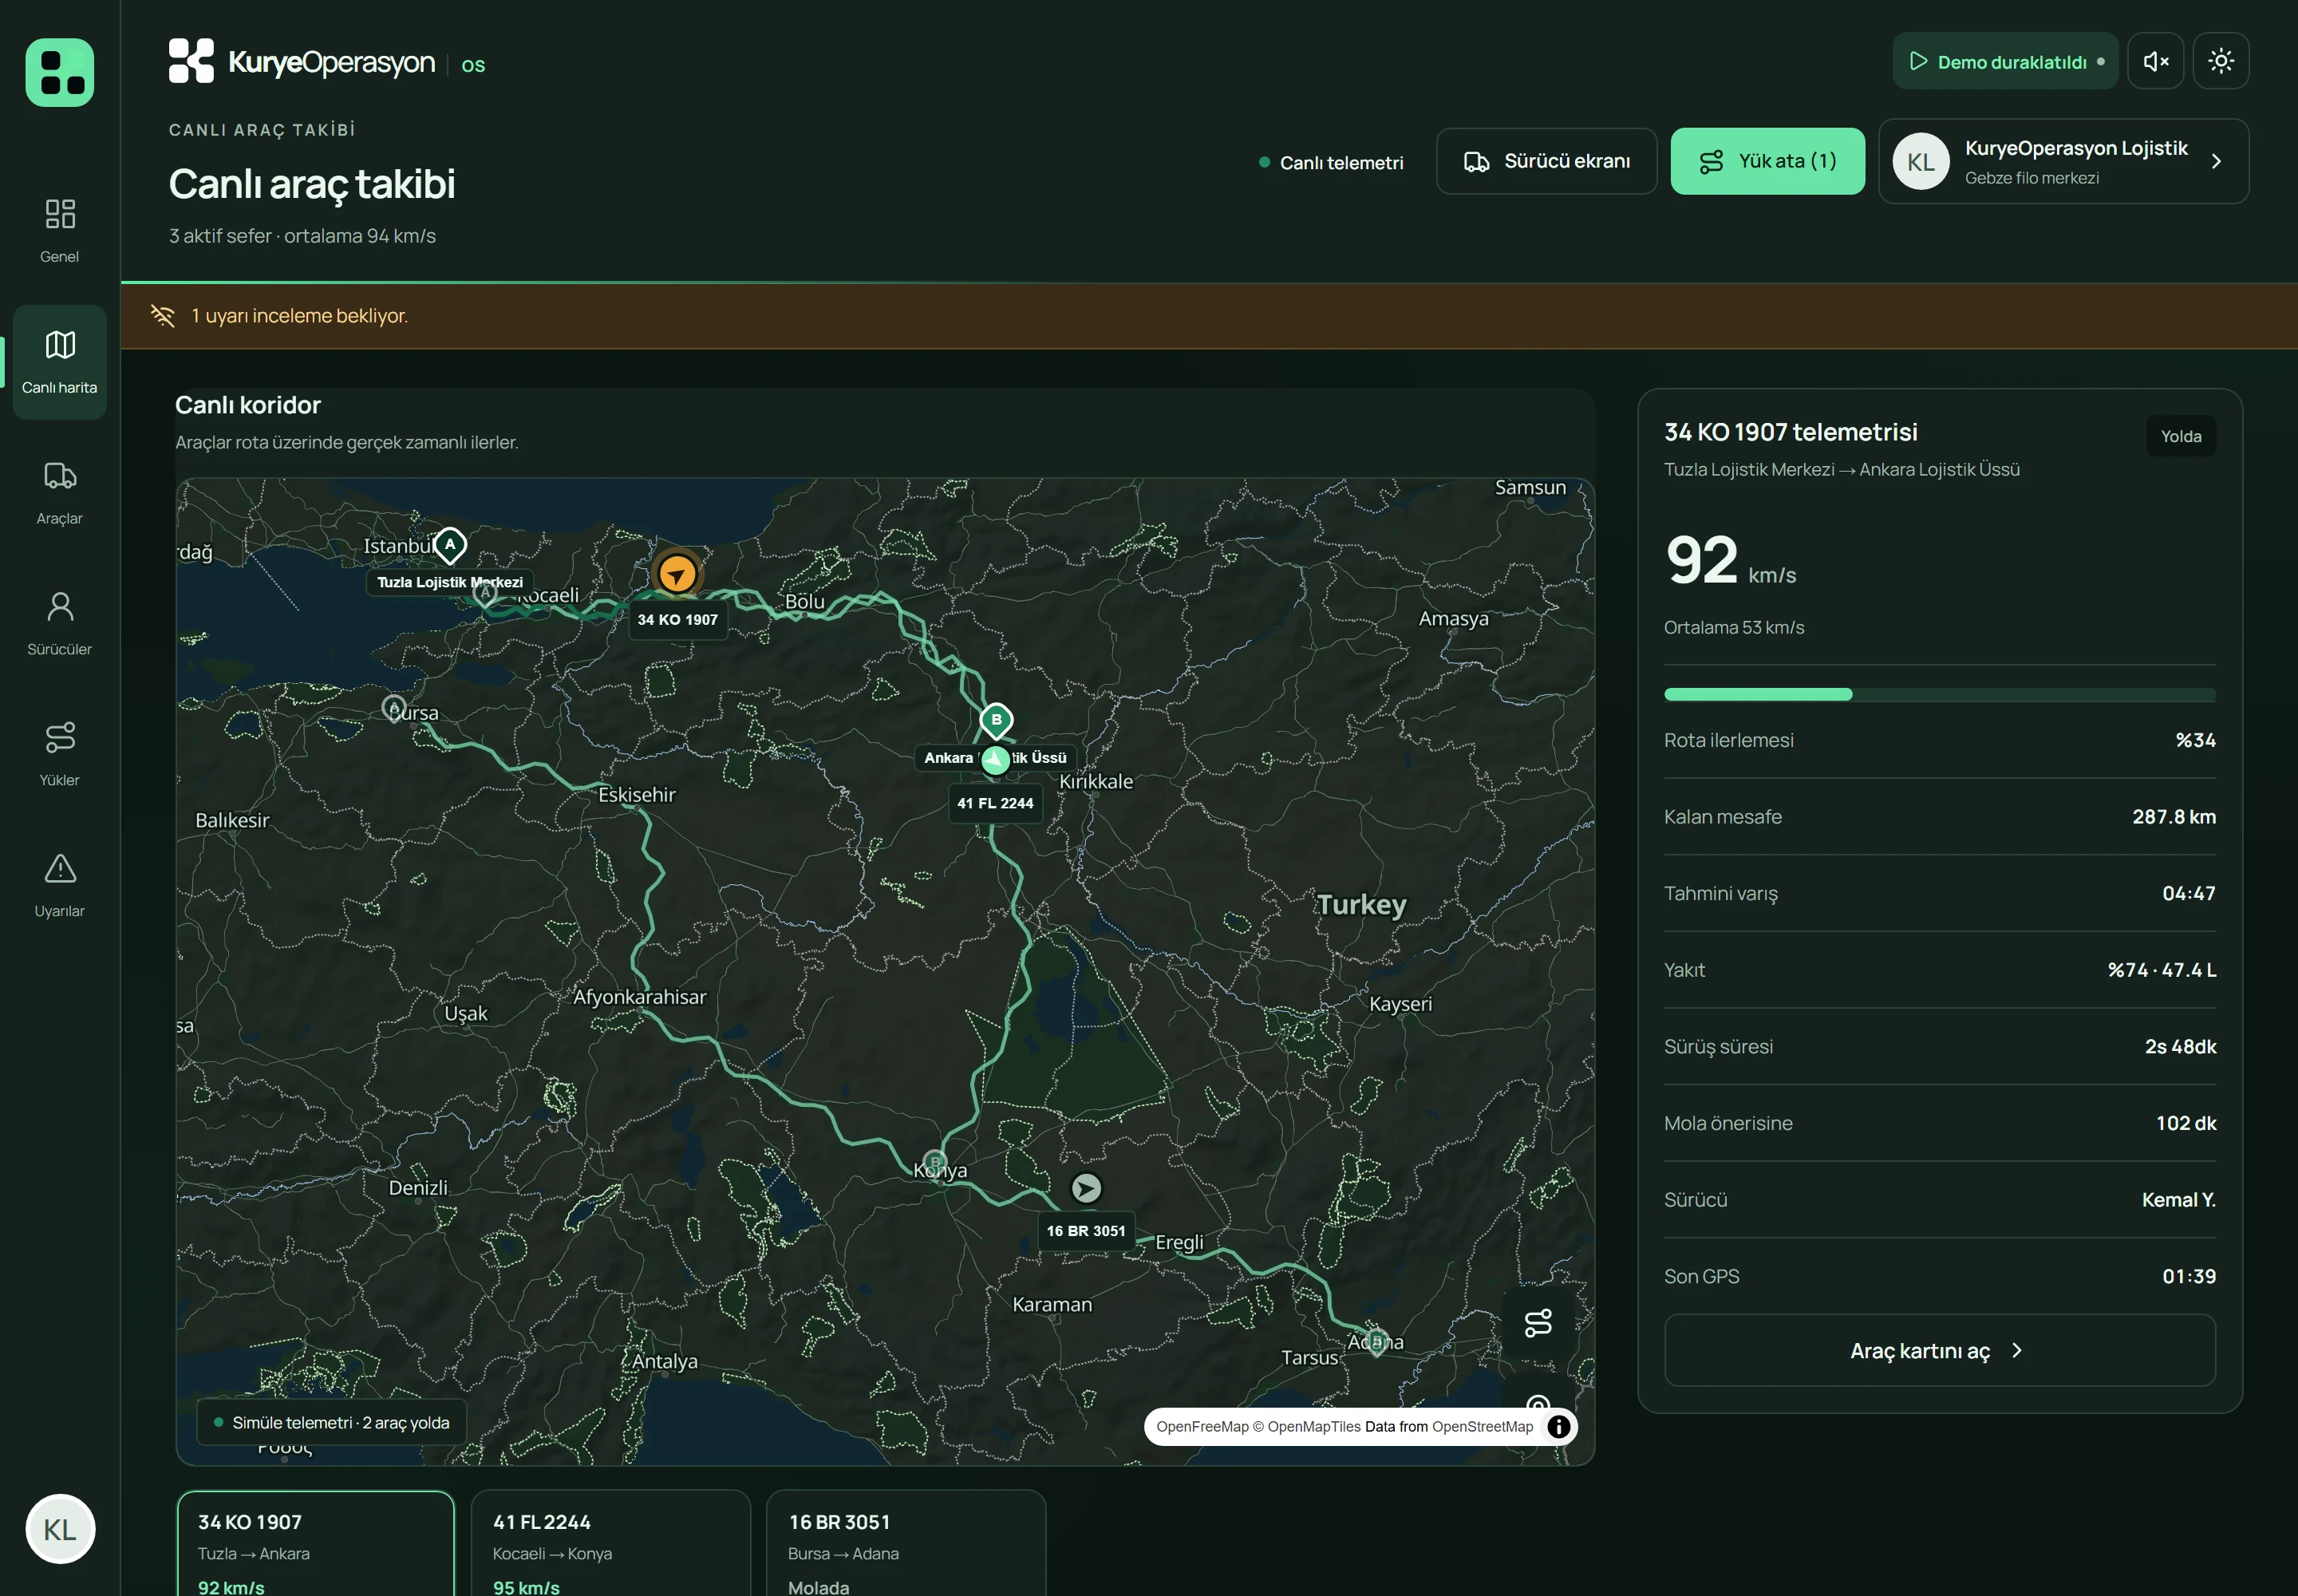Click the Bursa route waypoint marker
The height and width of the screenshot is (1596, 2298).
coord(394,708)
